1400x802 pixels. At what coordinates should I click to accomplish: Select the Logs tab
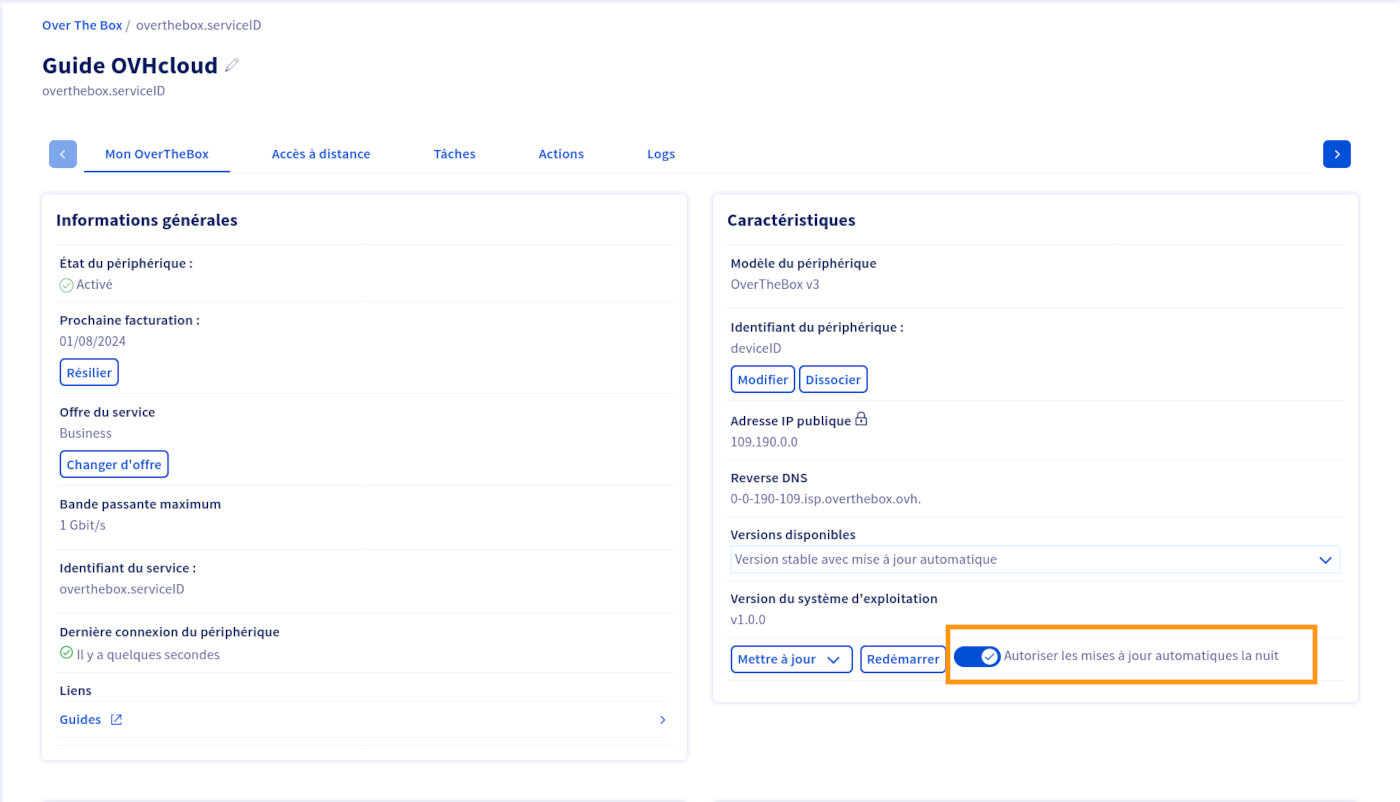tap(661, 154)
